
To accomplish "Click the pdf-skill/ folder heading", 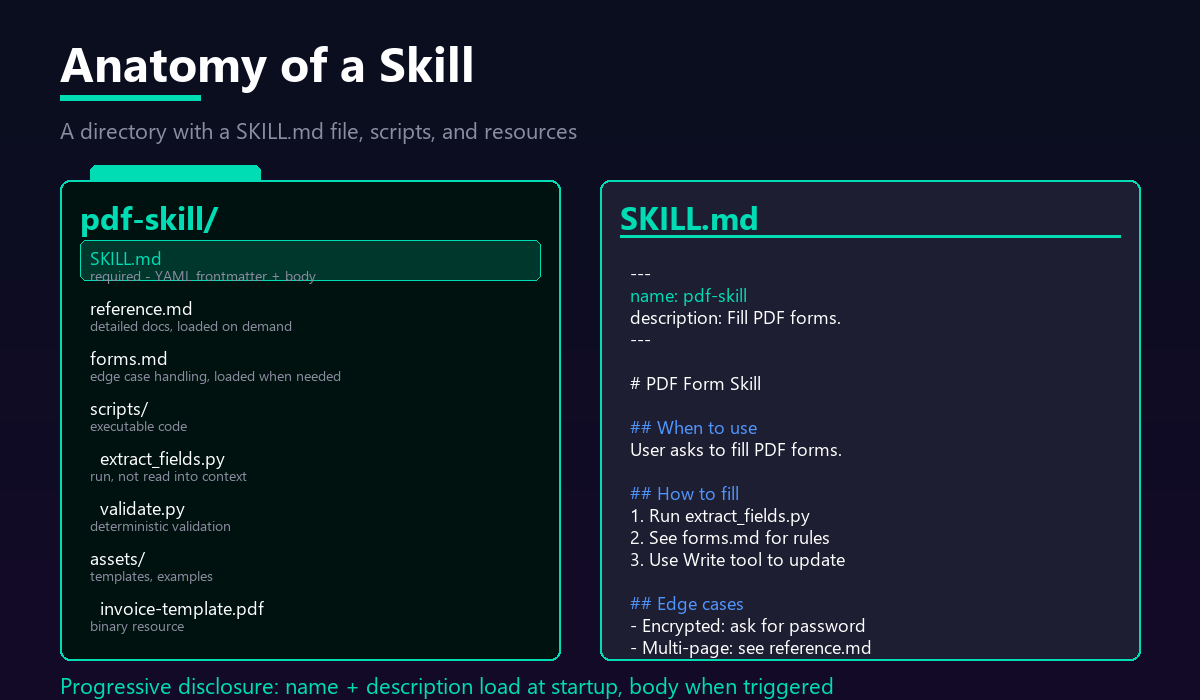I will 149,220.
